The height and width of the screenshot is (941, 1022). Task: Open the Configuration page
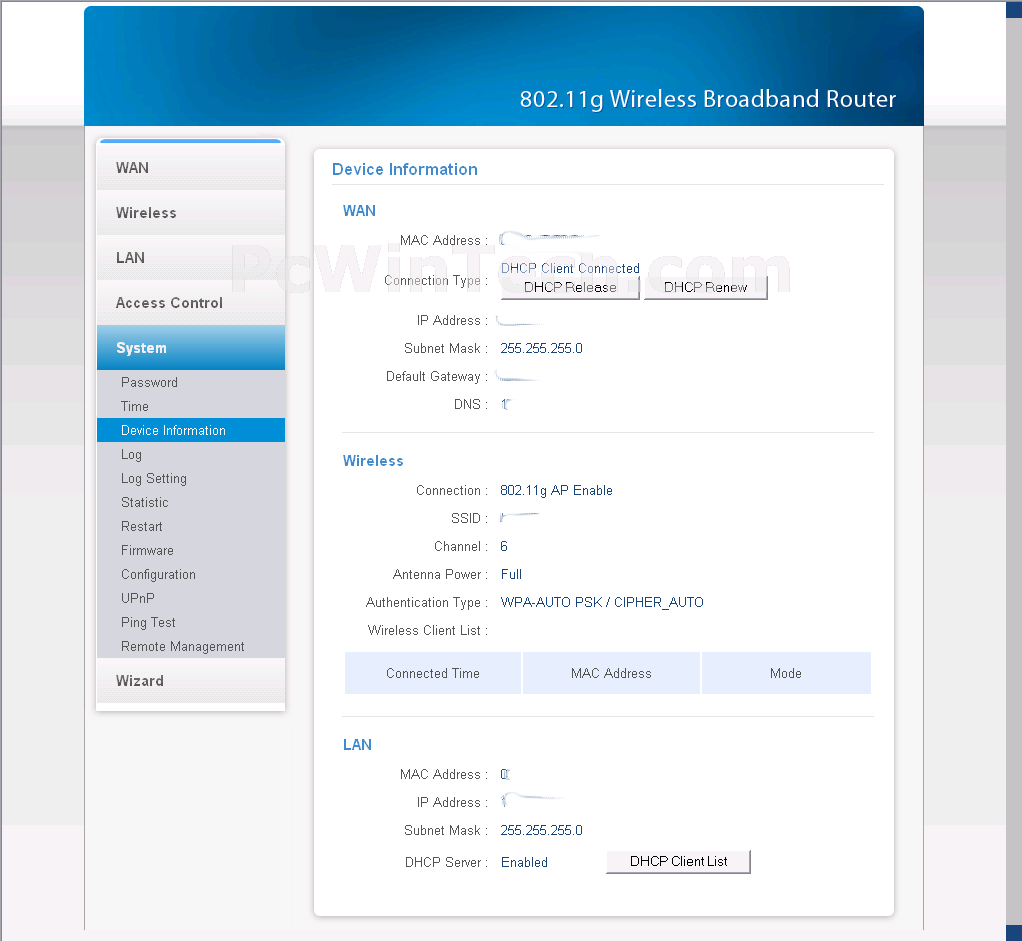158,575
